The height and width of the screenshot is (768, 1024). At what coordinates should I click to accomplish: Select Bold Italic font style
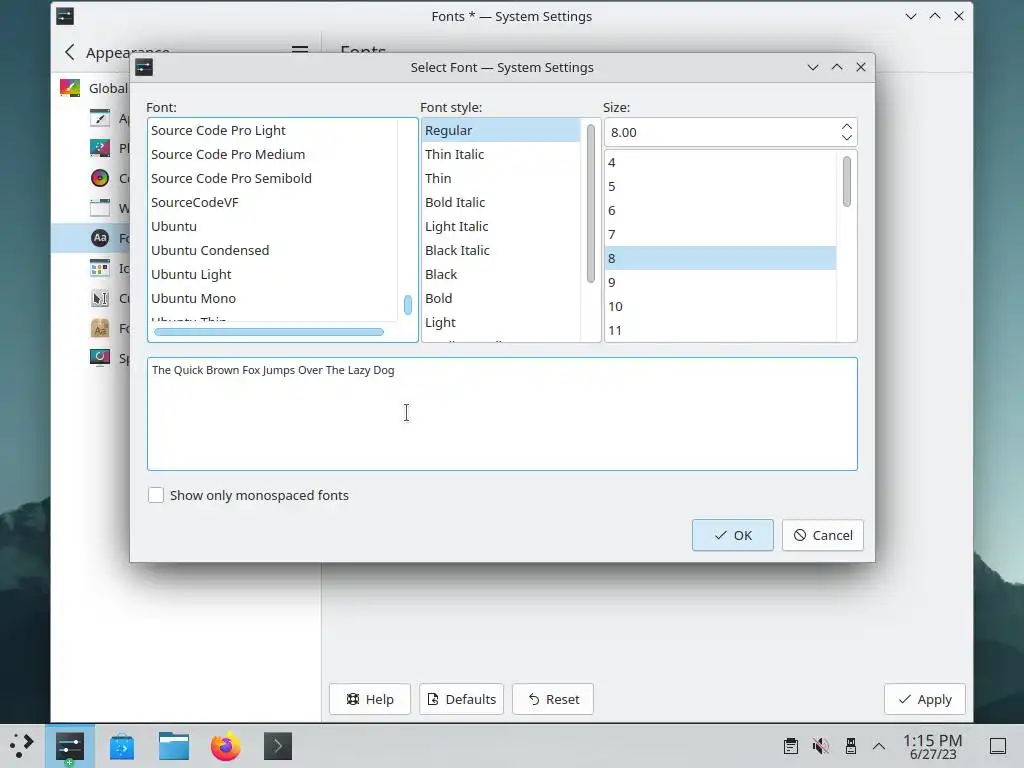(501, 202)
